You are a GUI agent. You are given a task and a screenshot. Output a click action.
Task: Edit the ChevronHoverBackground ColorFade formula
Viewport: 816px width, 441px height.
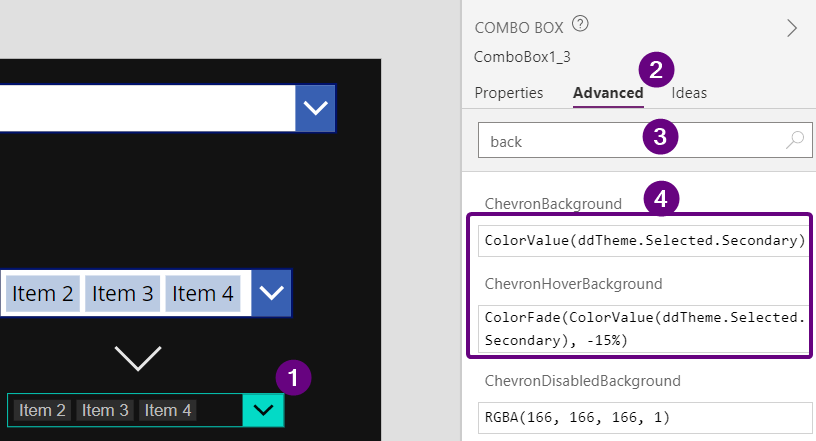click(x=644, y=329)
